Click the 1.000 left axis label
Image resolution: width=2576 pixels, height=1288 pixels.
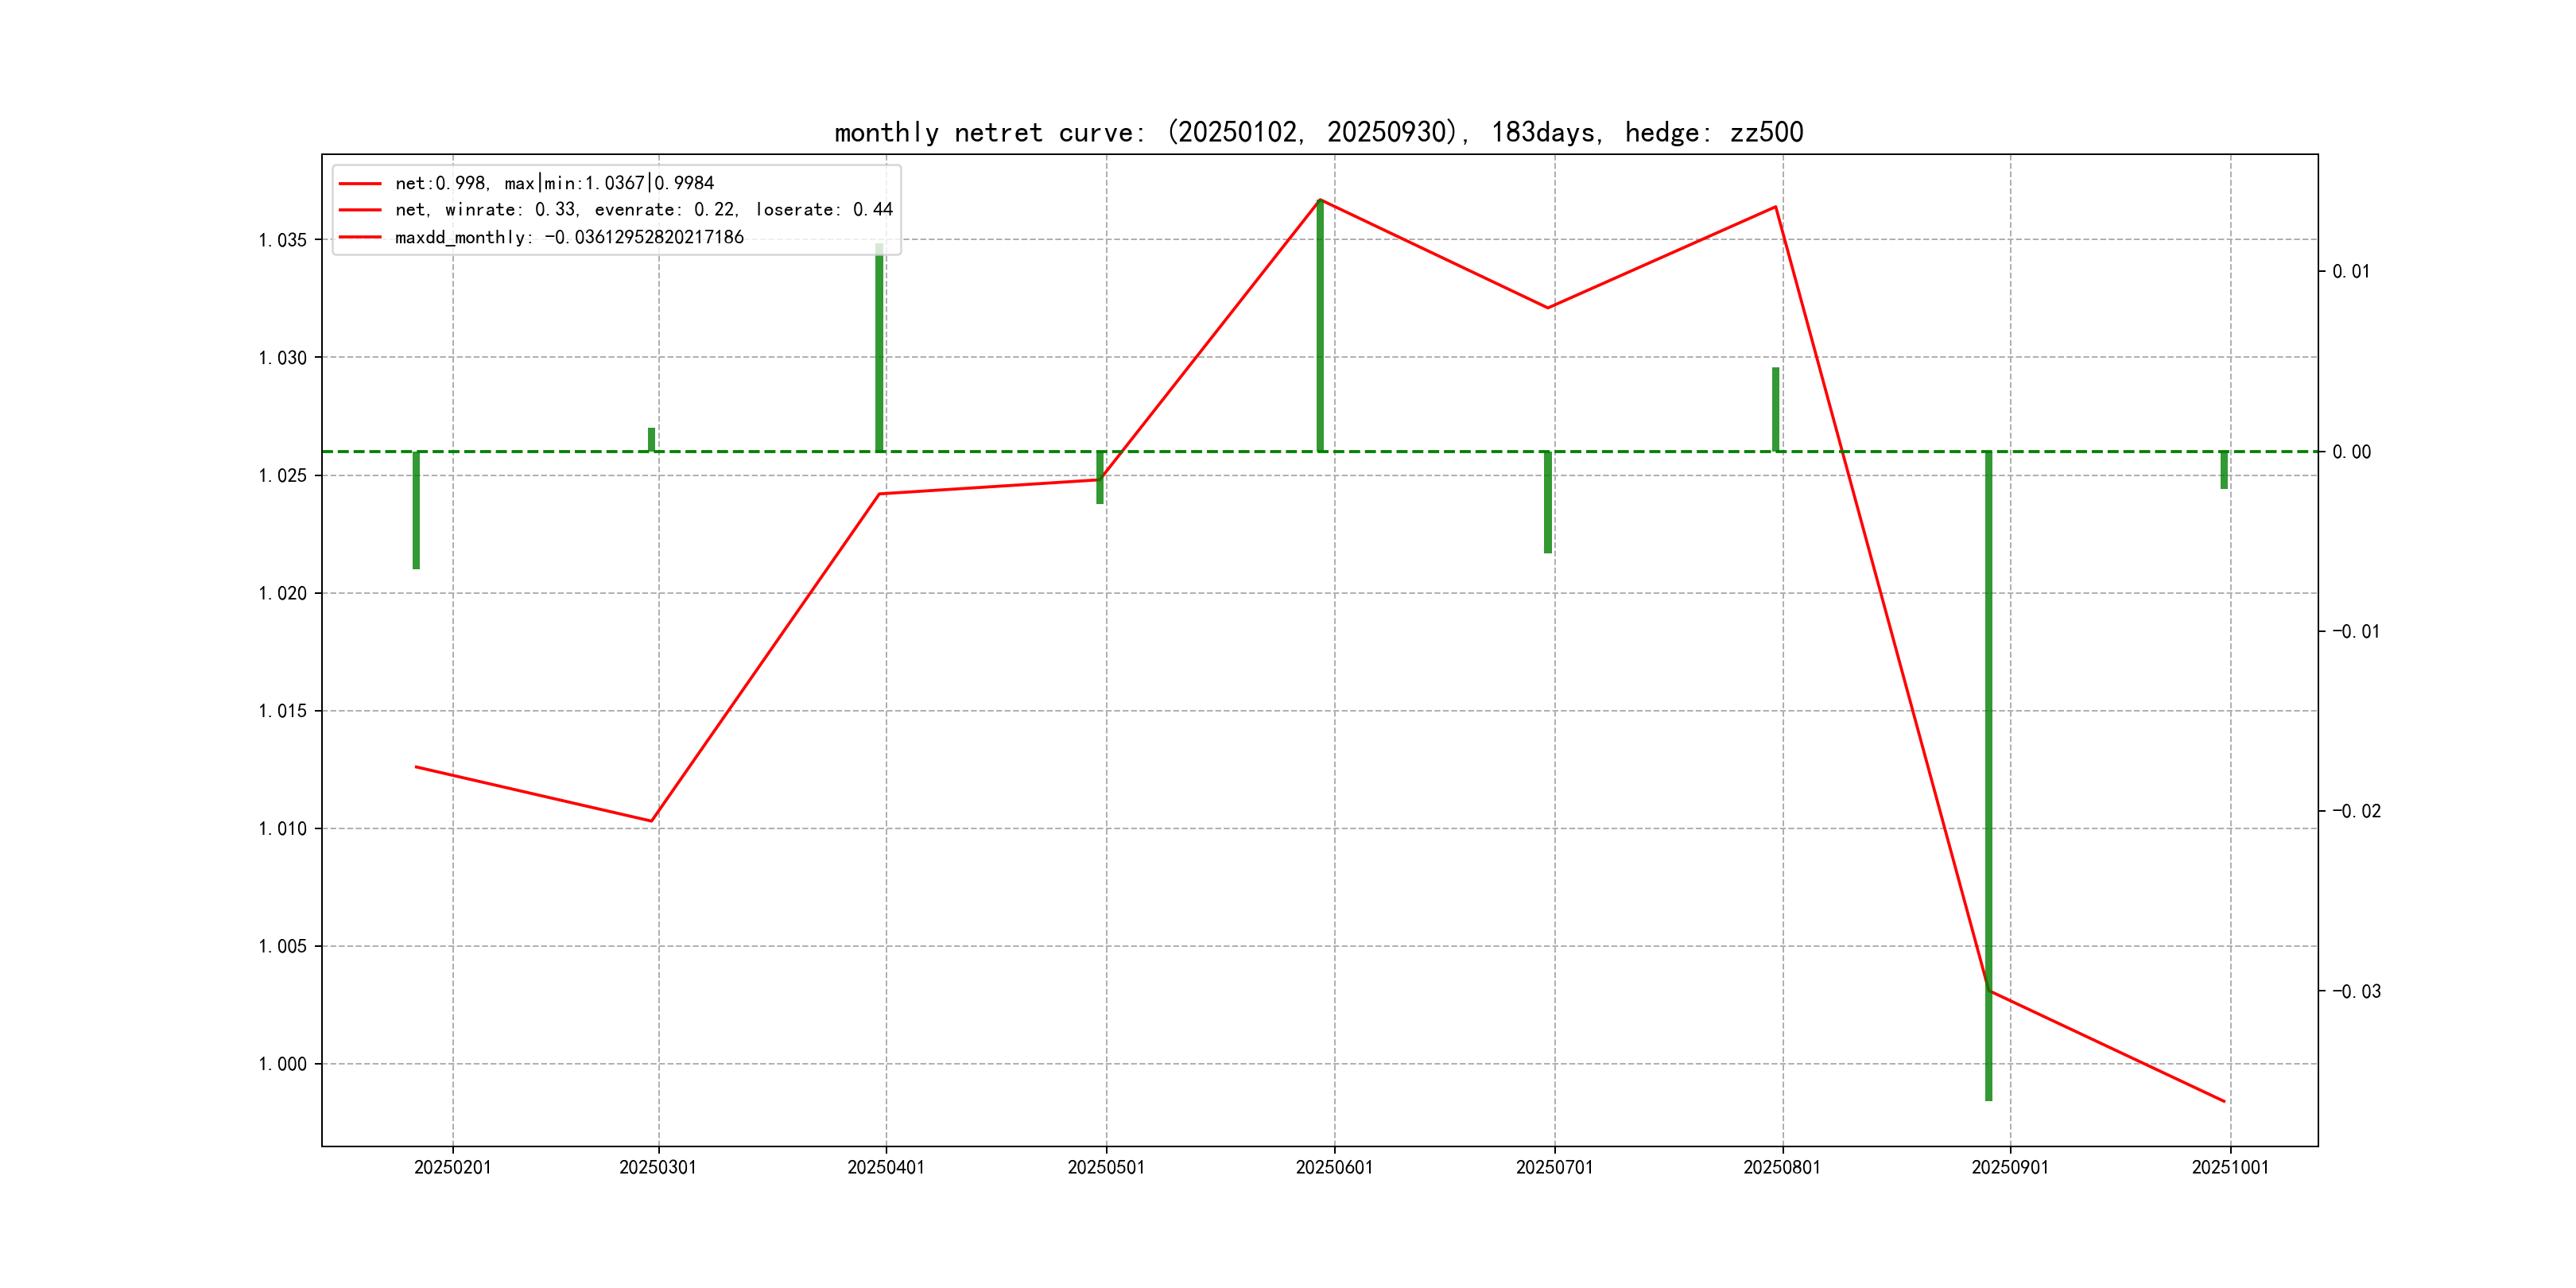(x=282, y=1064)
